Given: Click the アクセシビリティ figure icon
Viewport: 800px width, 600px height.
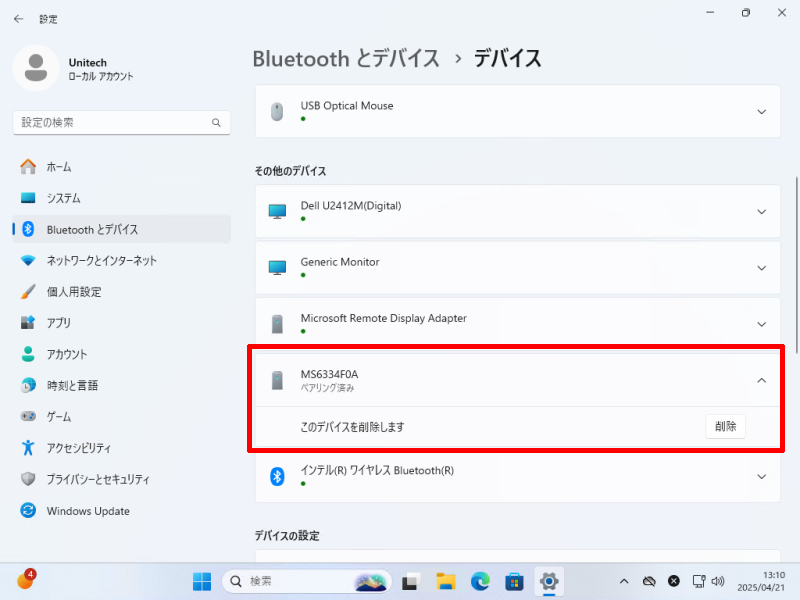Looking at the screenshot, I should click(x=28, y=447).
